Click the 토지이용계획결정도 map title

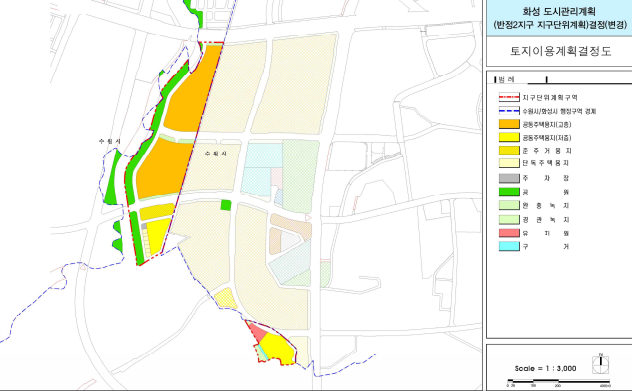[561, 51]
